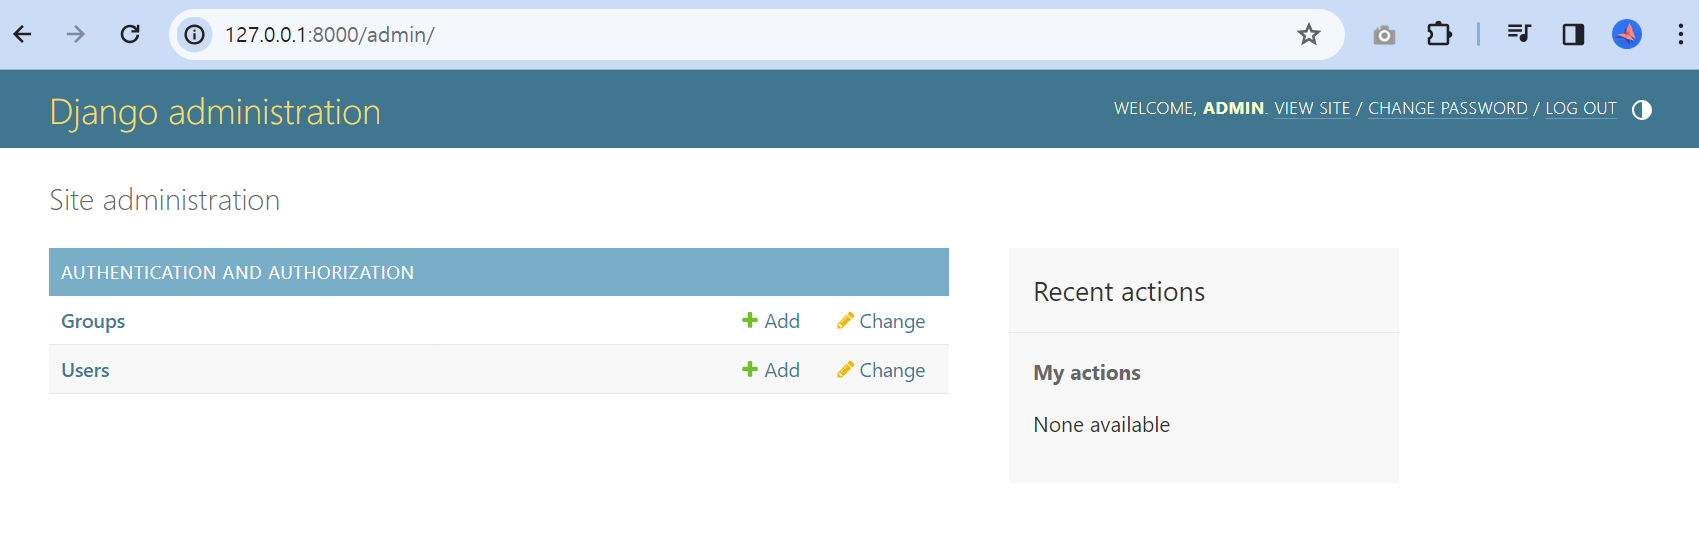Open the browser extensions puzzle icon
1699x554 pixels.
click(x=1439, y=35)
